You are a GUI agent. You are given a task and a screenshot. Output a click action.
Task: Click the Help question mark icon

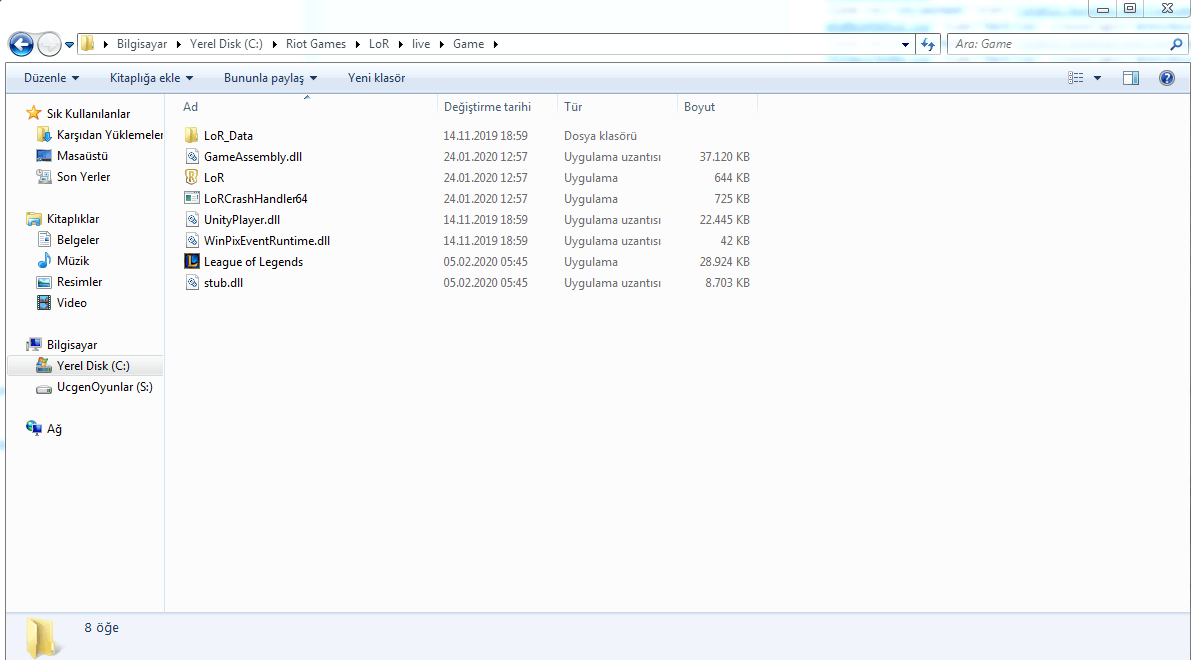pyautogui.click(x=1167, y=77)
